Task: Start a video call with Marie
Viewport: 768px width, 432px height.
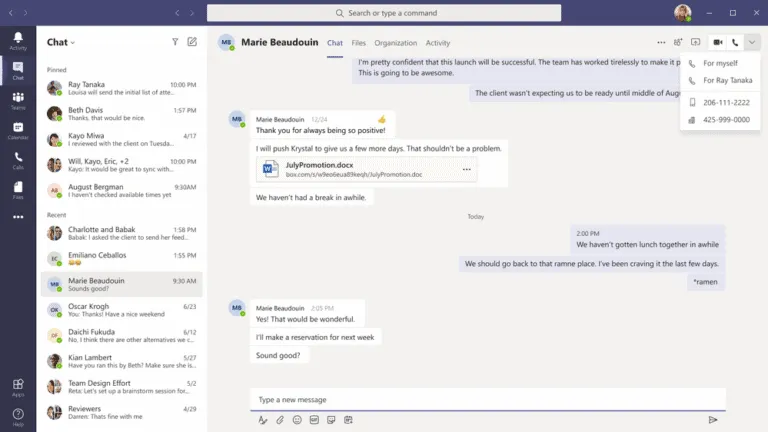Action: pos(717,43)
